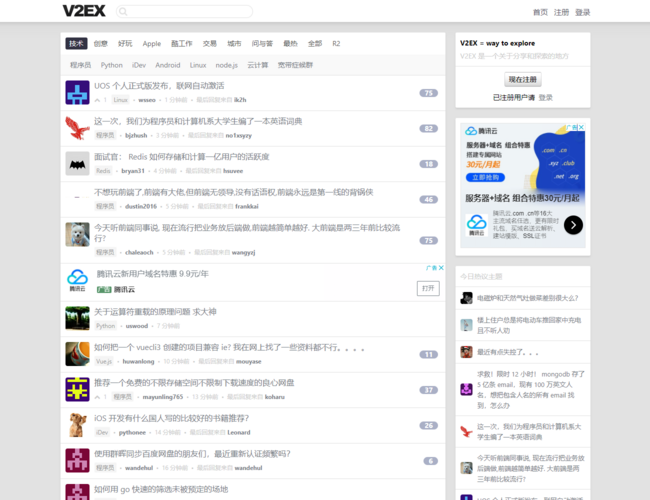
Task: Click Tencent Cloud logo in feed ad
Action: tap(78, 280)
